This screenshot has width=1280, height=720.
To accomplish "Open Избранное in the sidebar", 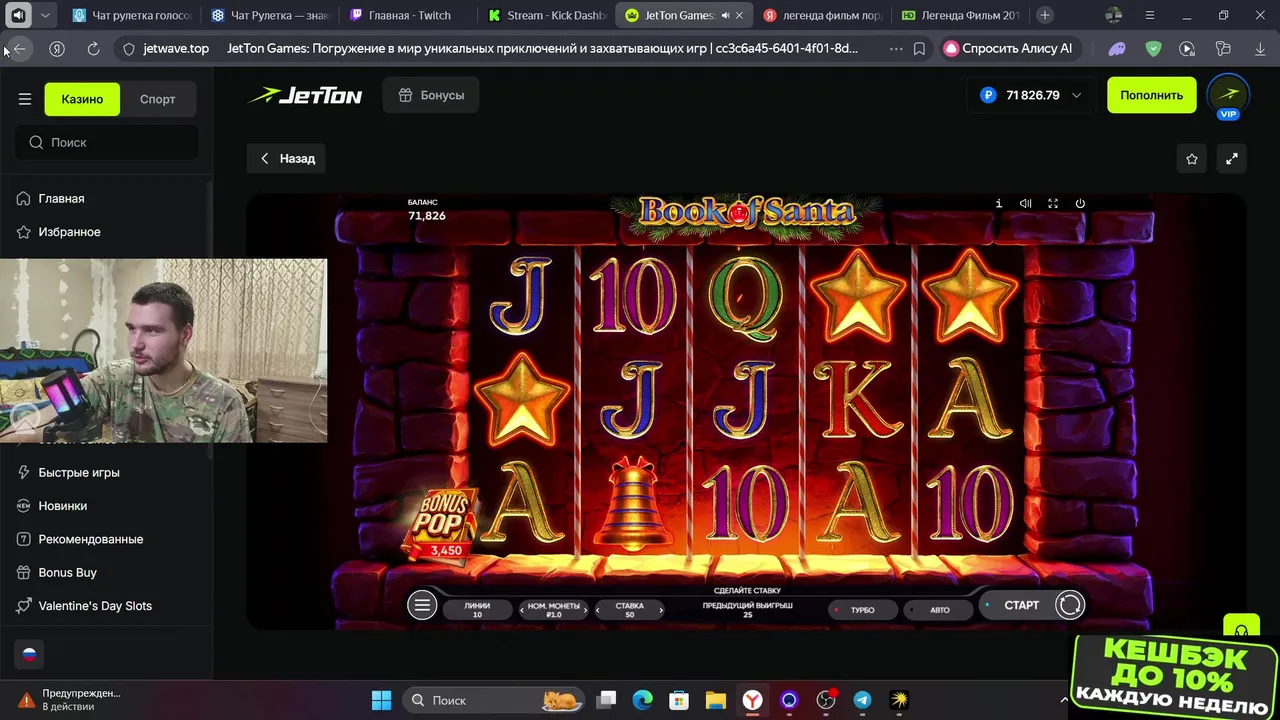I will click(x=69, y=231).
